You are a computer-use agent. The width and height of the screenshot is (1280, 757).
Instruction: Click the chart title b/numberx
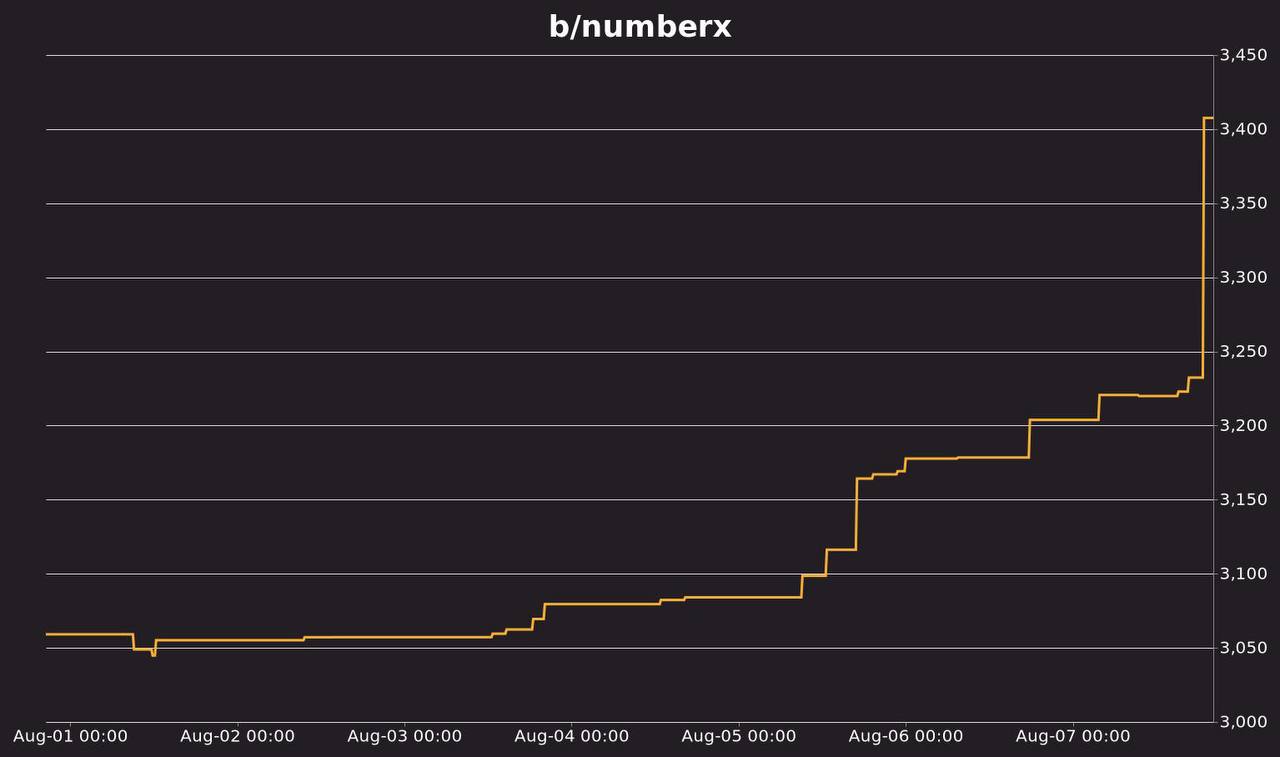pos(640,26)
